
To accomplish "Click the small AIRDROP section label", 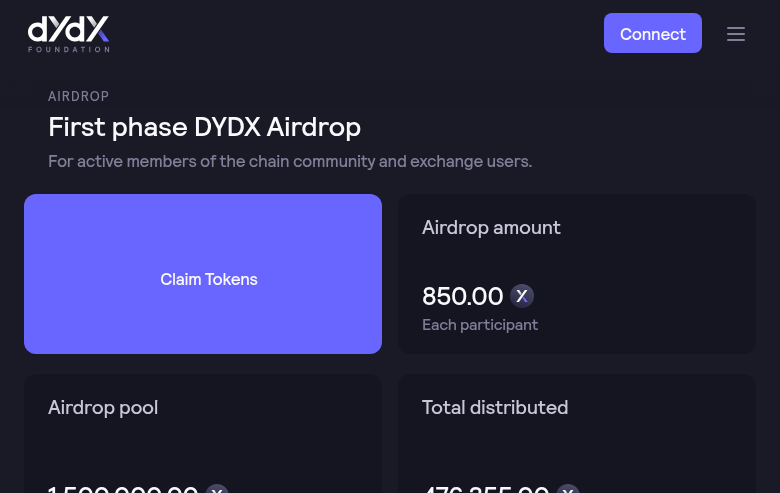I will (78, 96).
